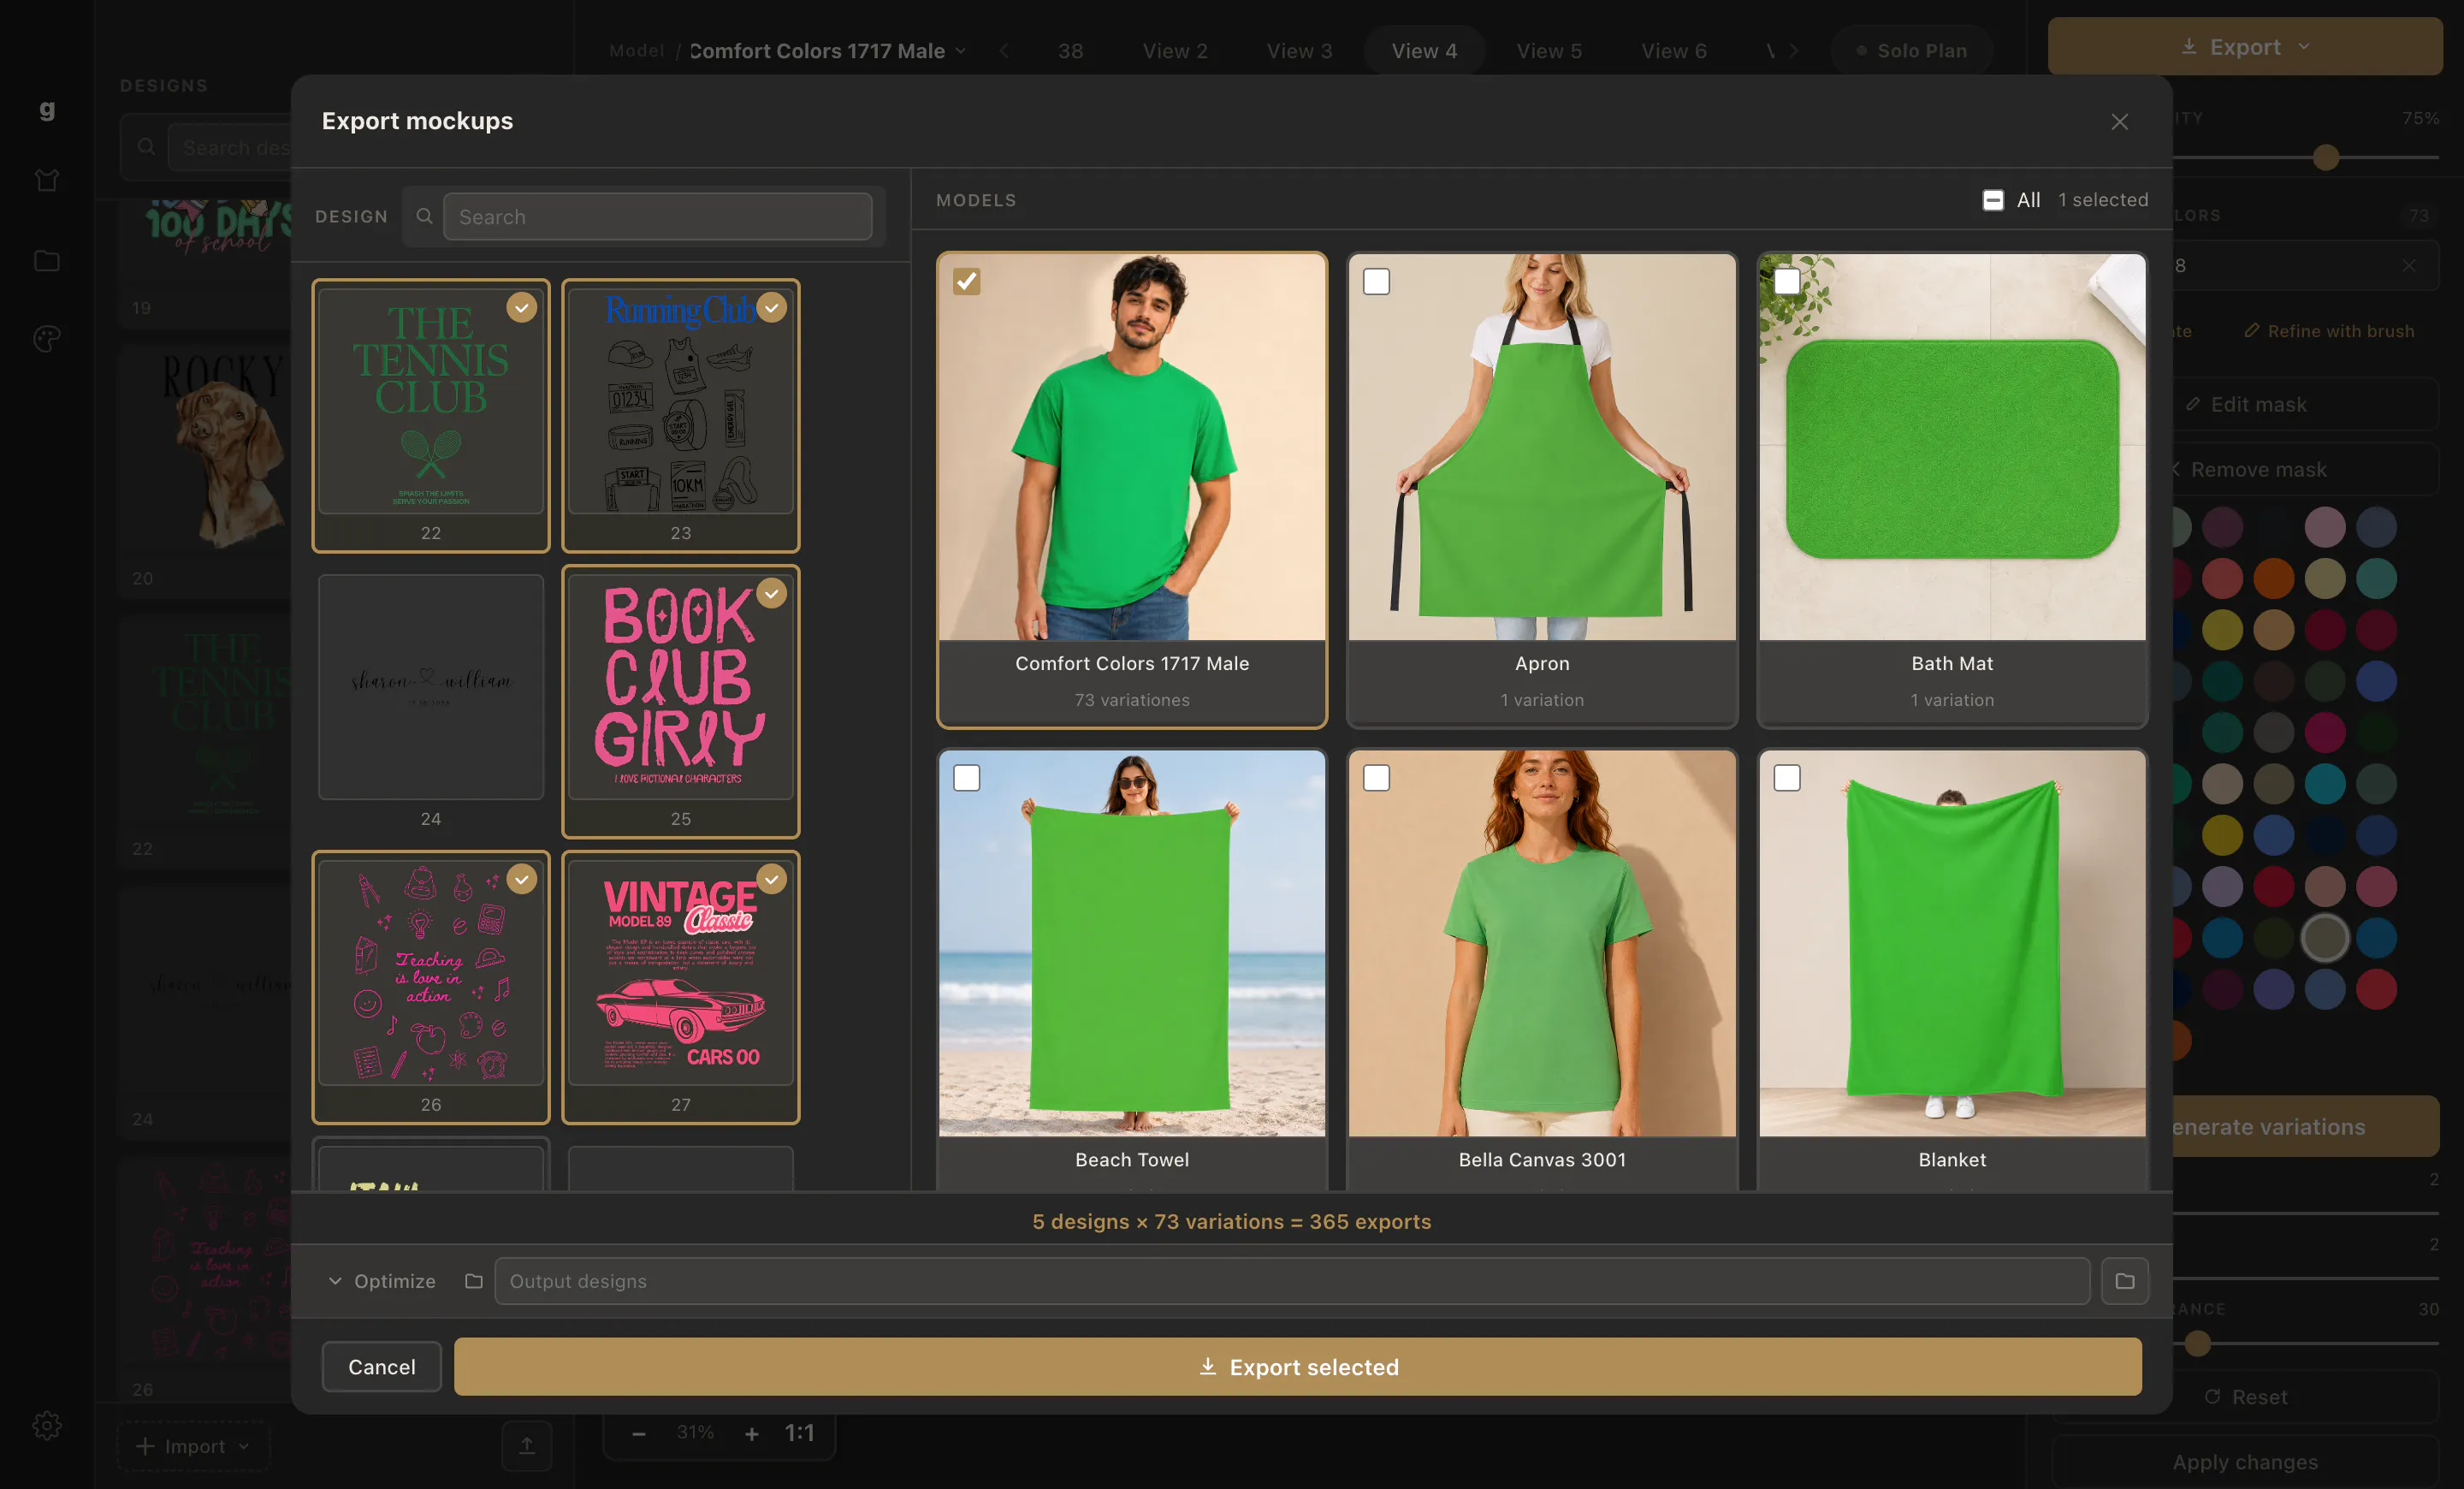Check the Bella Canvas 3001 checkbox
2464x1489 pixels.
pos(1376,777)
